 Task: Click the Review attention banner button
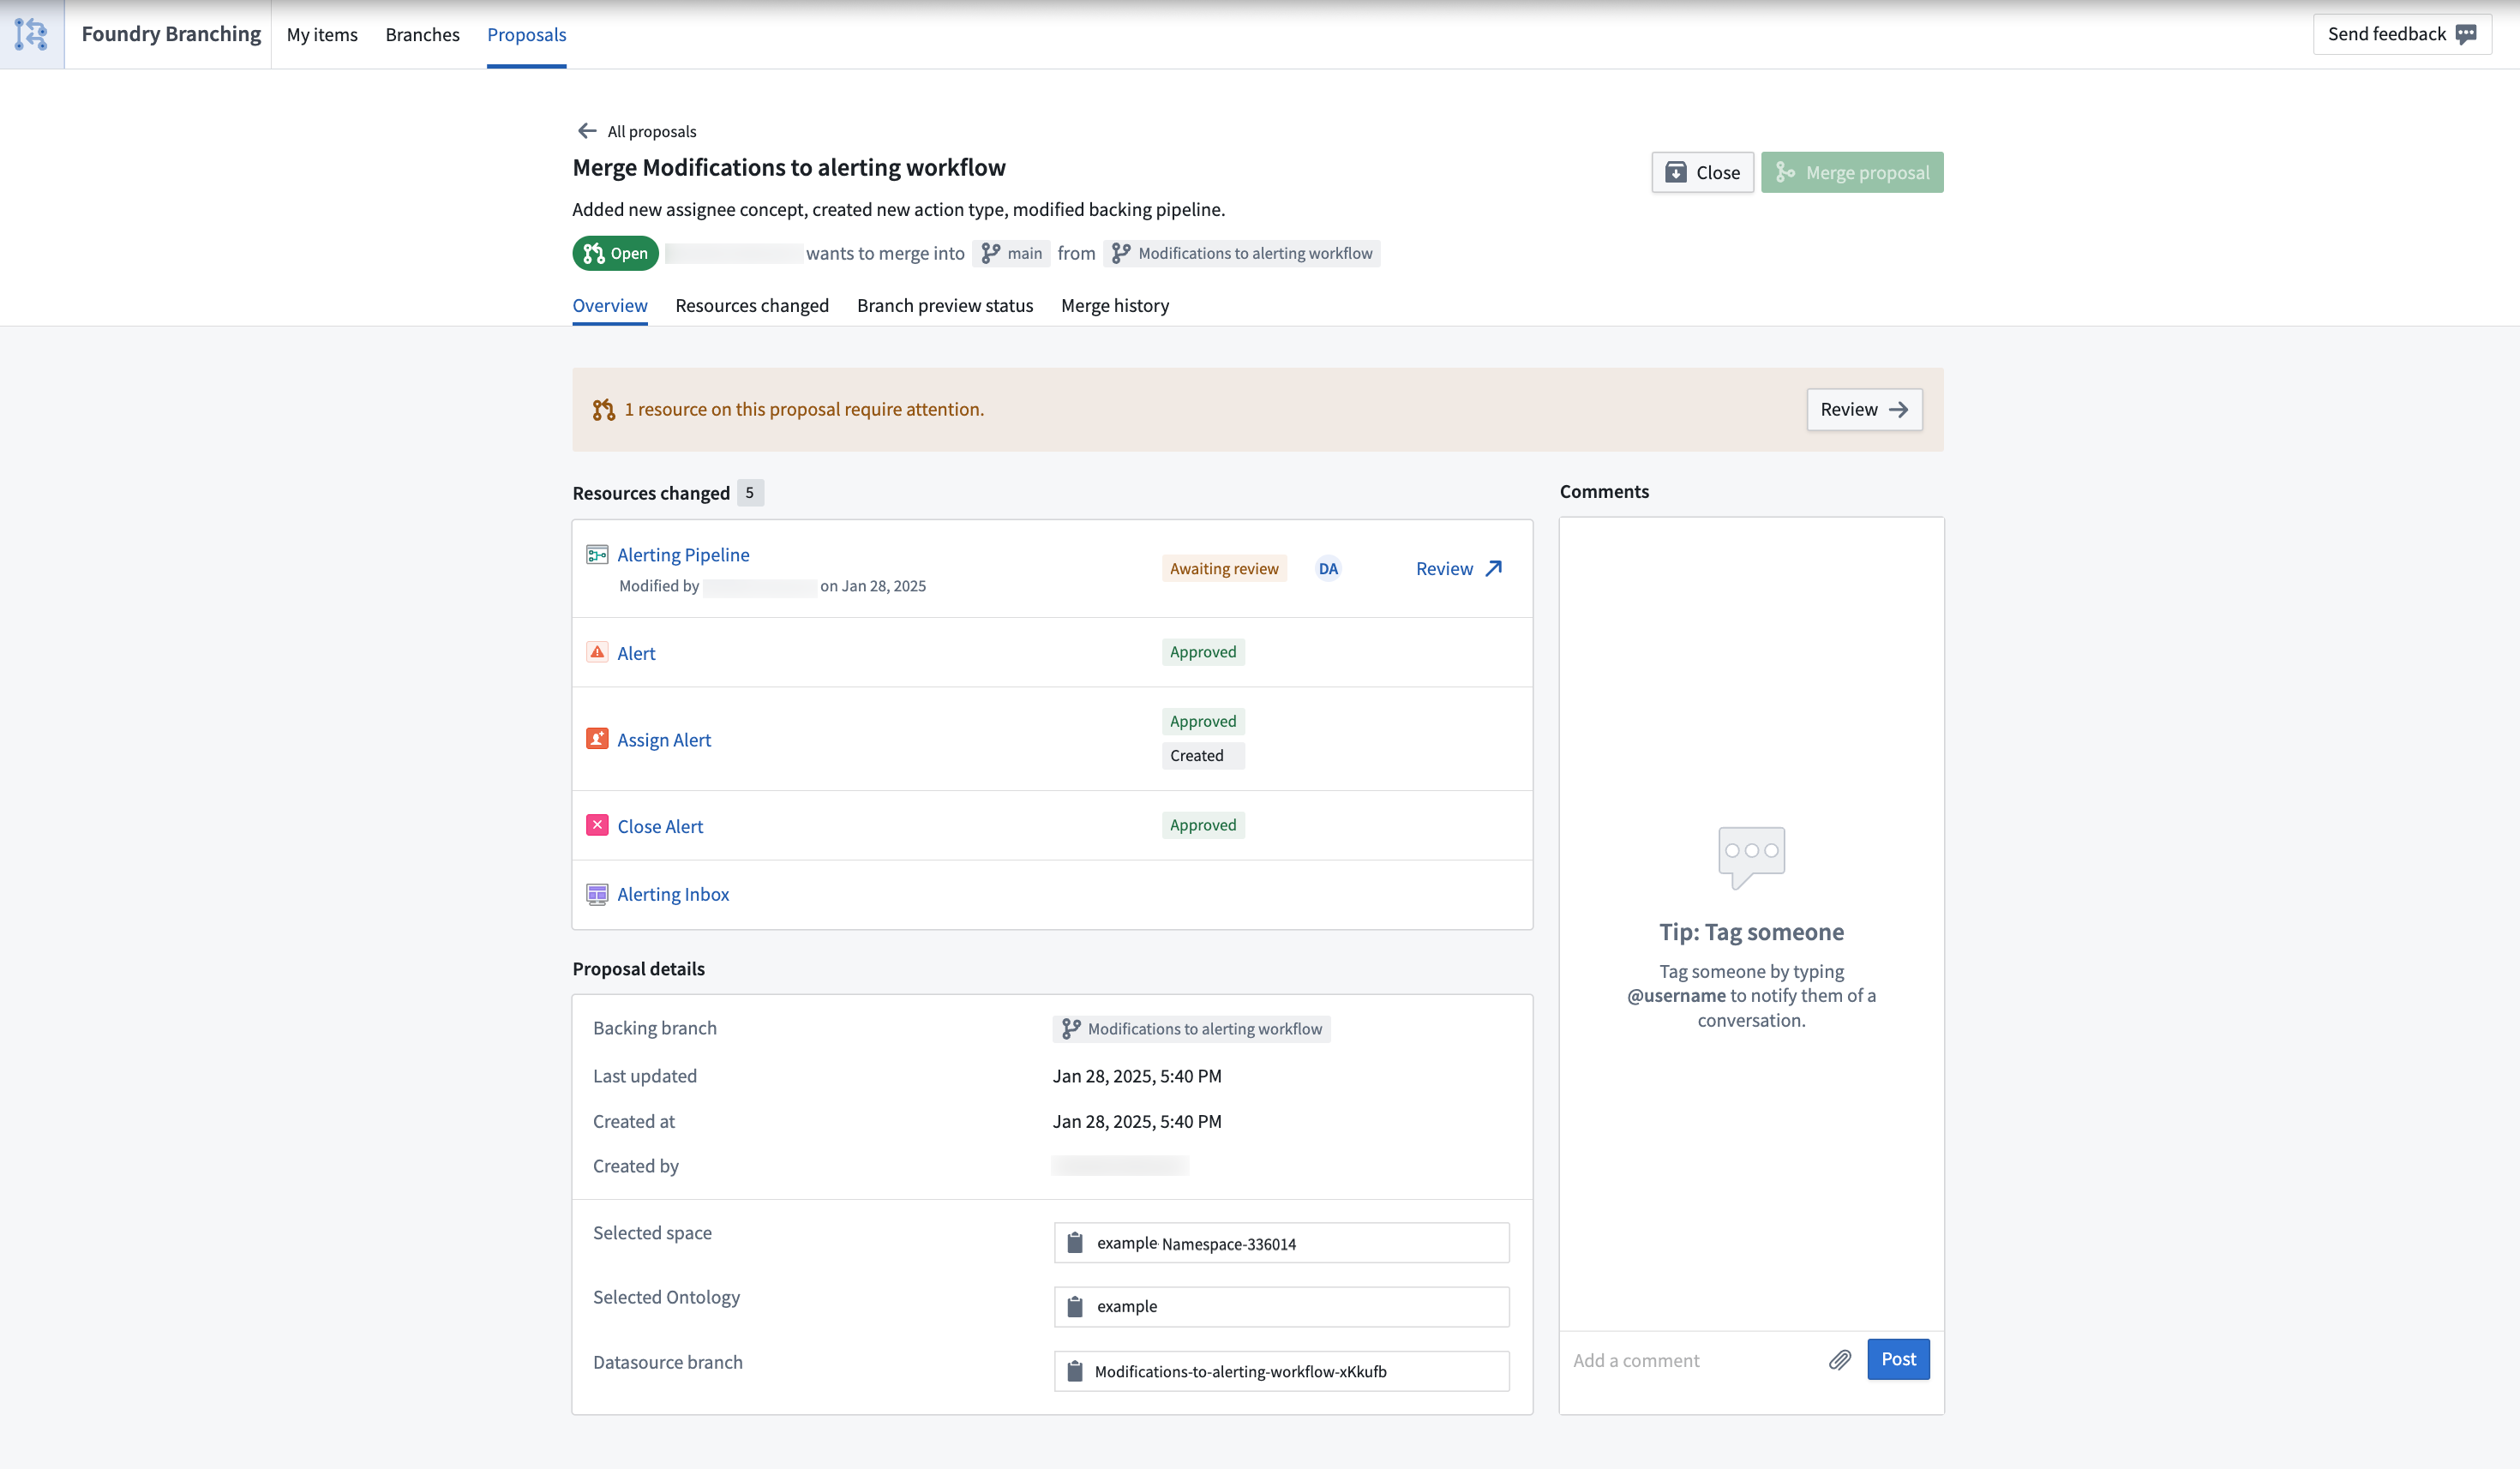[x=1863, y=409]
